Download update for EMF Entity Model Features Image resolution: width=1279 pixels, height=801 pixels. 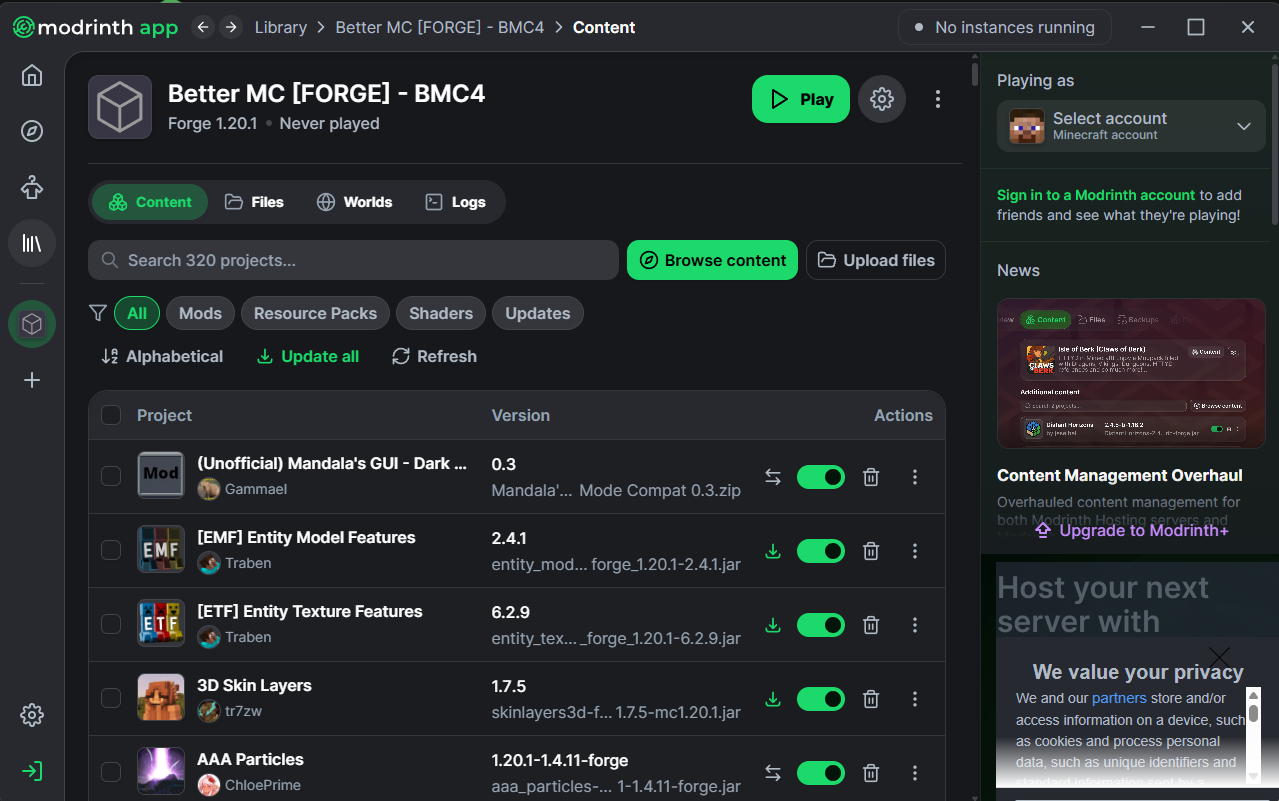(x=772, y=551)
